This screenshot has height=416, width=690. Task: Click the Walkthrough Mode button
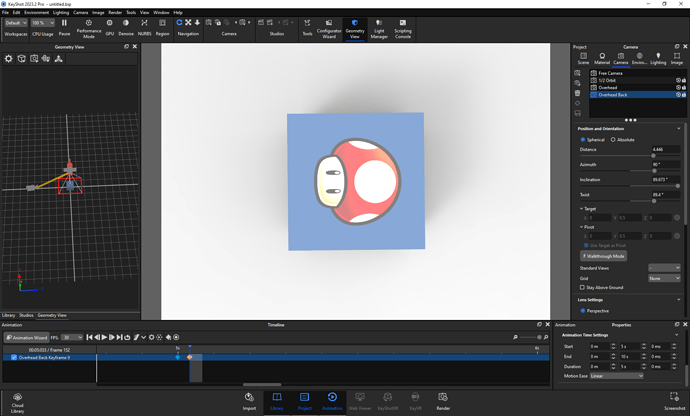603,256
